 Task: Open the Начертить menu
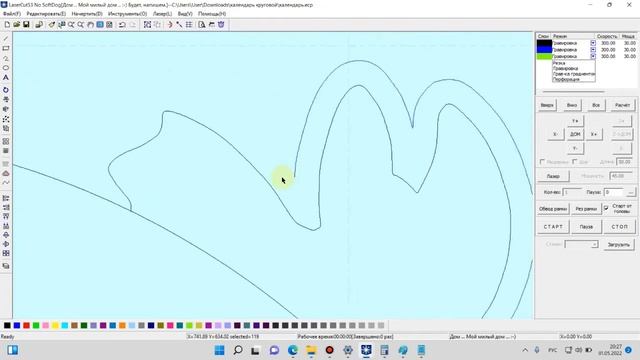coord(87,13)
